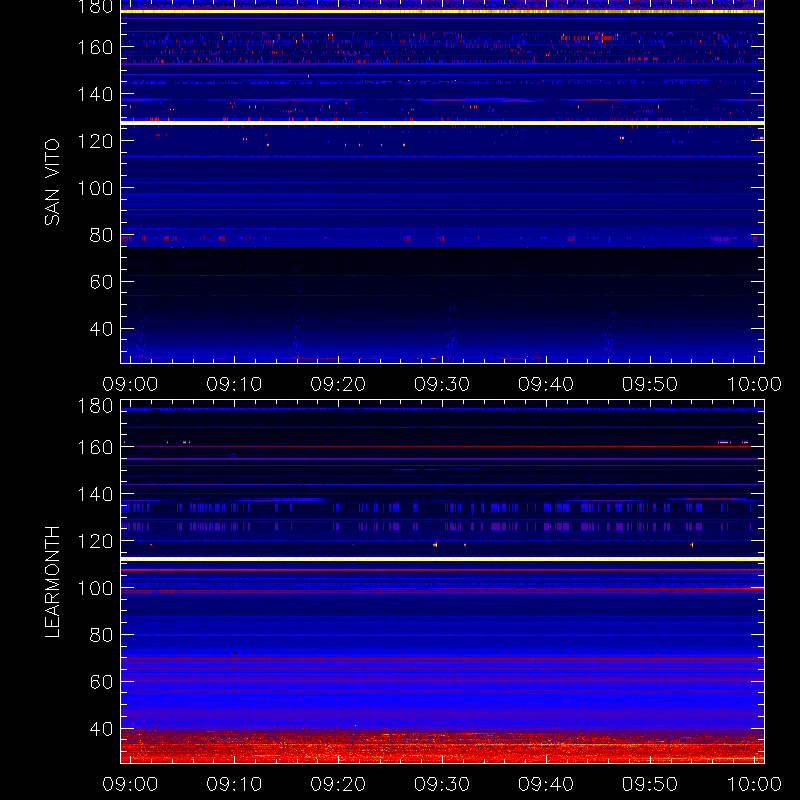
Task: Click 09:50 time label under San Vito plot
Action: pyautogui.click(x=650, y=384)
